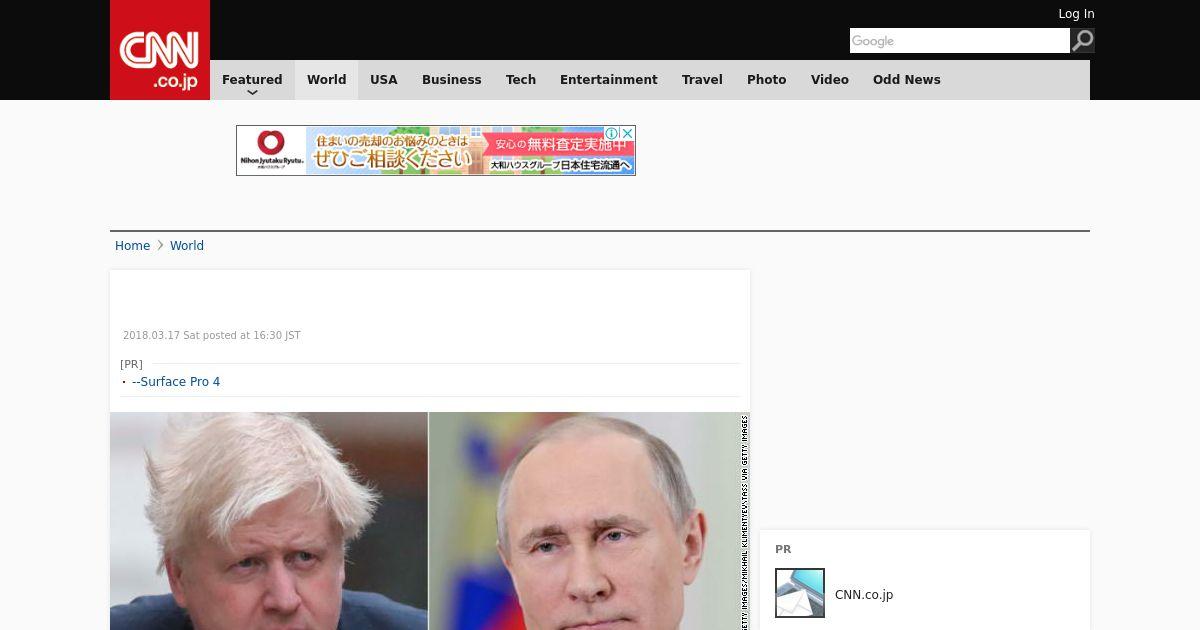
Task: Click the CNN.co.jp PR link text
Action: pos(864,595)
